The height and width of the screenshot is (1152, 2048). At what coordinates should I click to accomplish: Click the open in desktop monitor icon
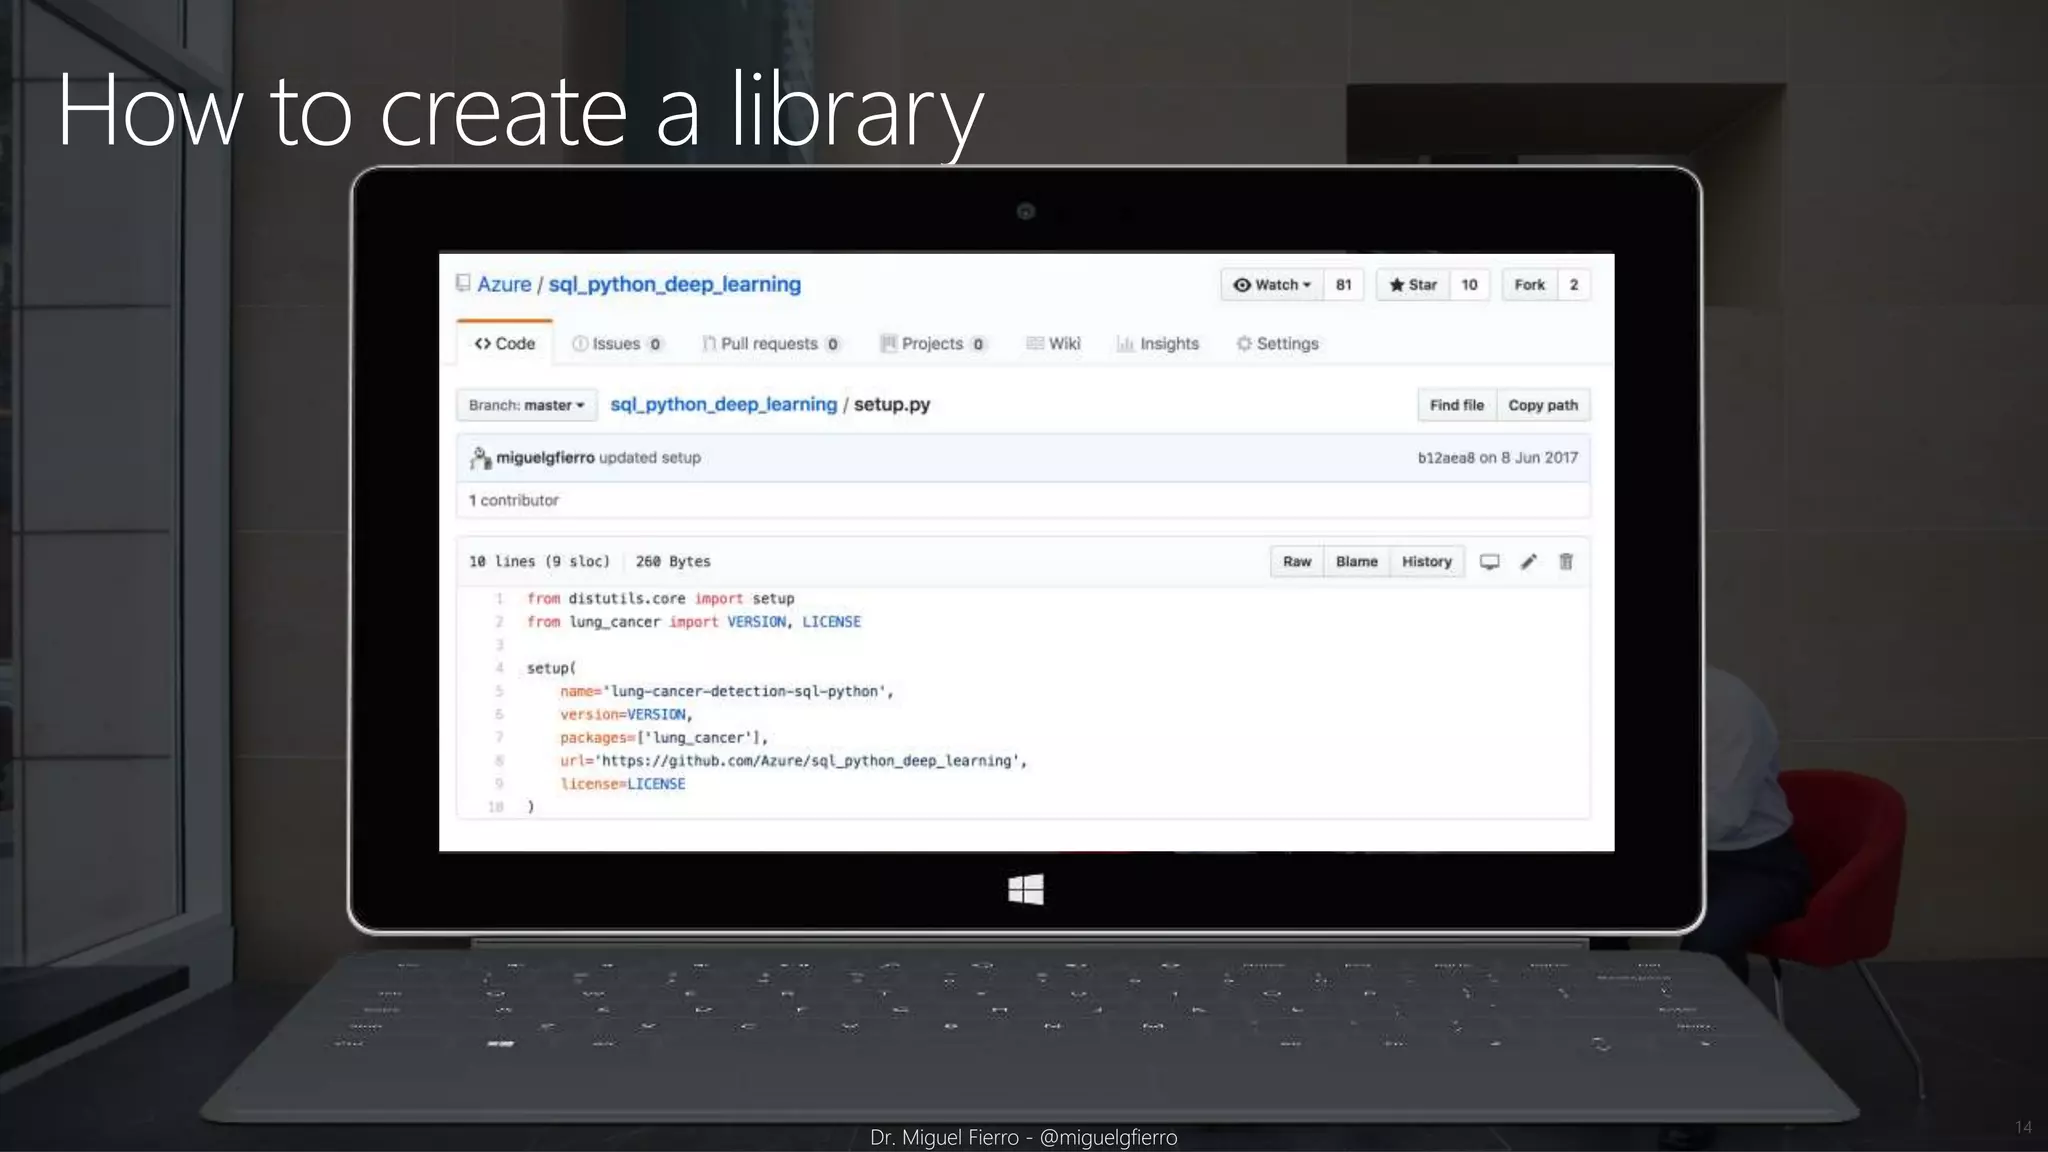click(x=1490, y=562)
